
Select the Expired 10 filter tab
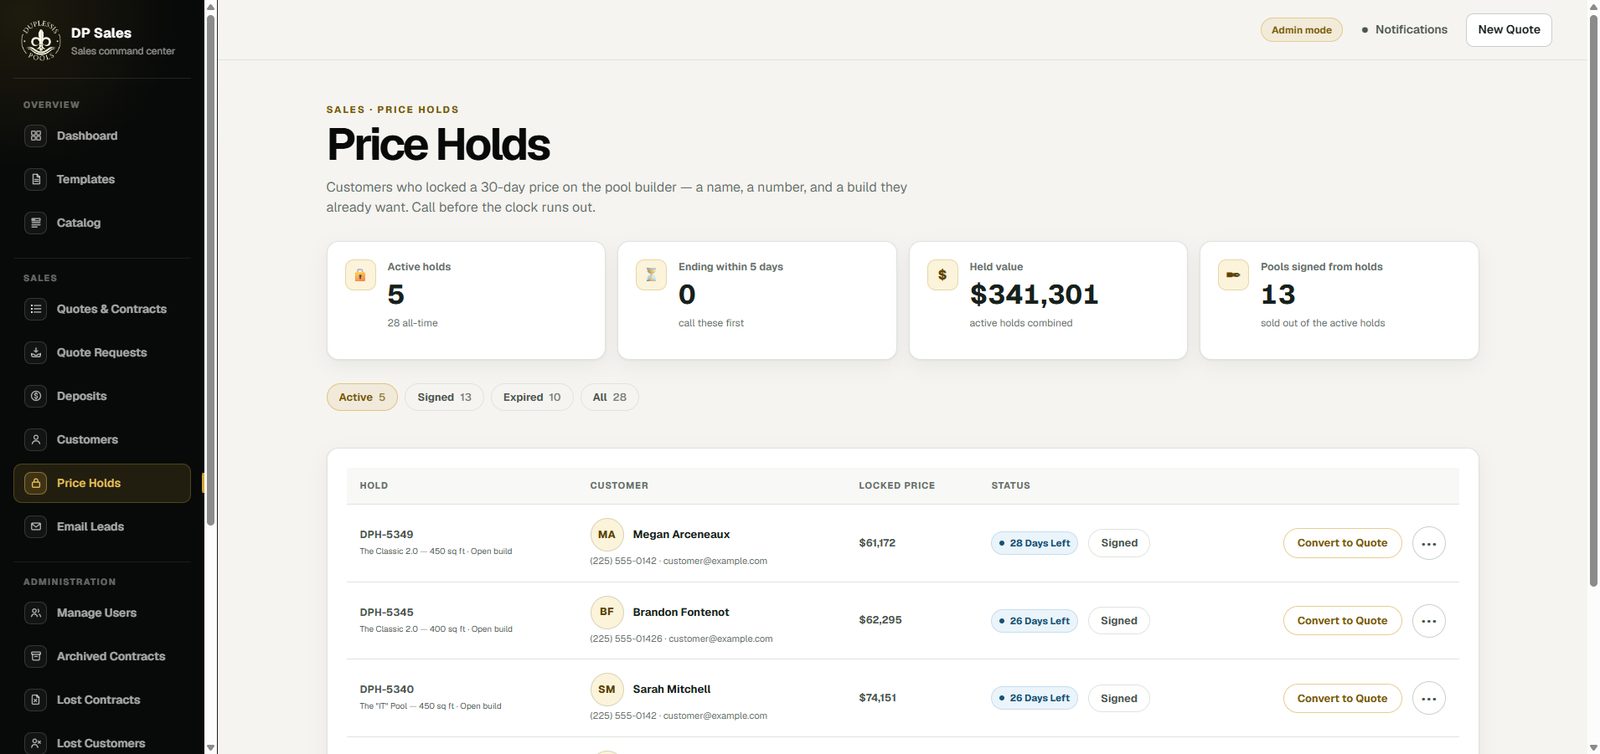point(532,397)
